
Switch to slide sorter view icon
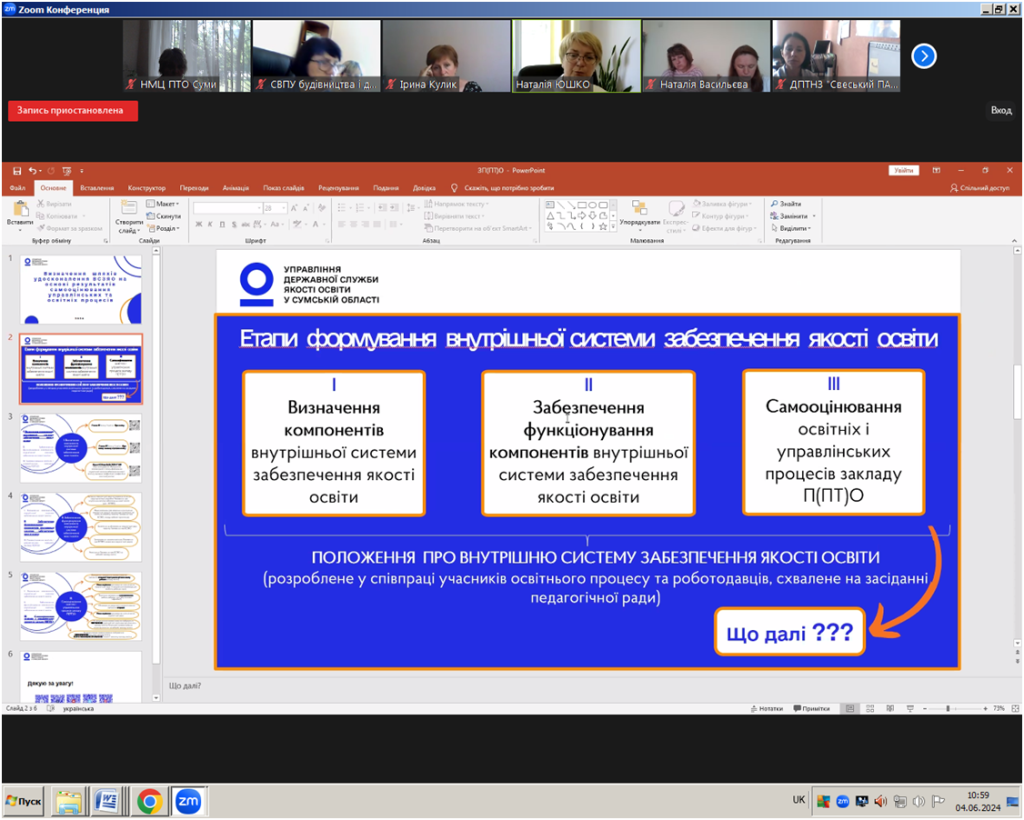pos(870,708)
